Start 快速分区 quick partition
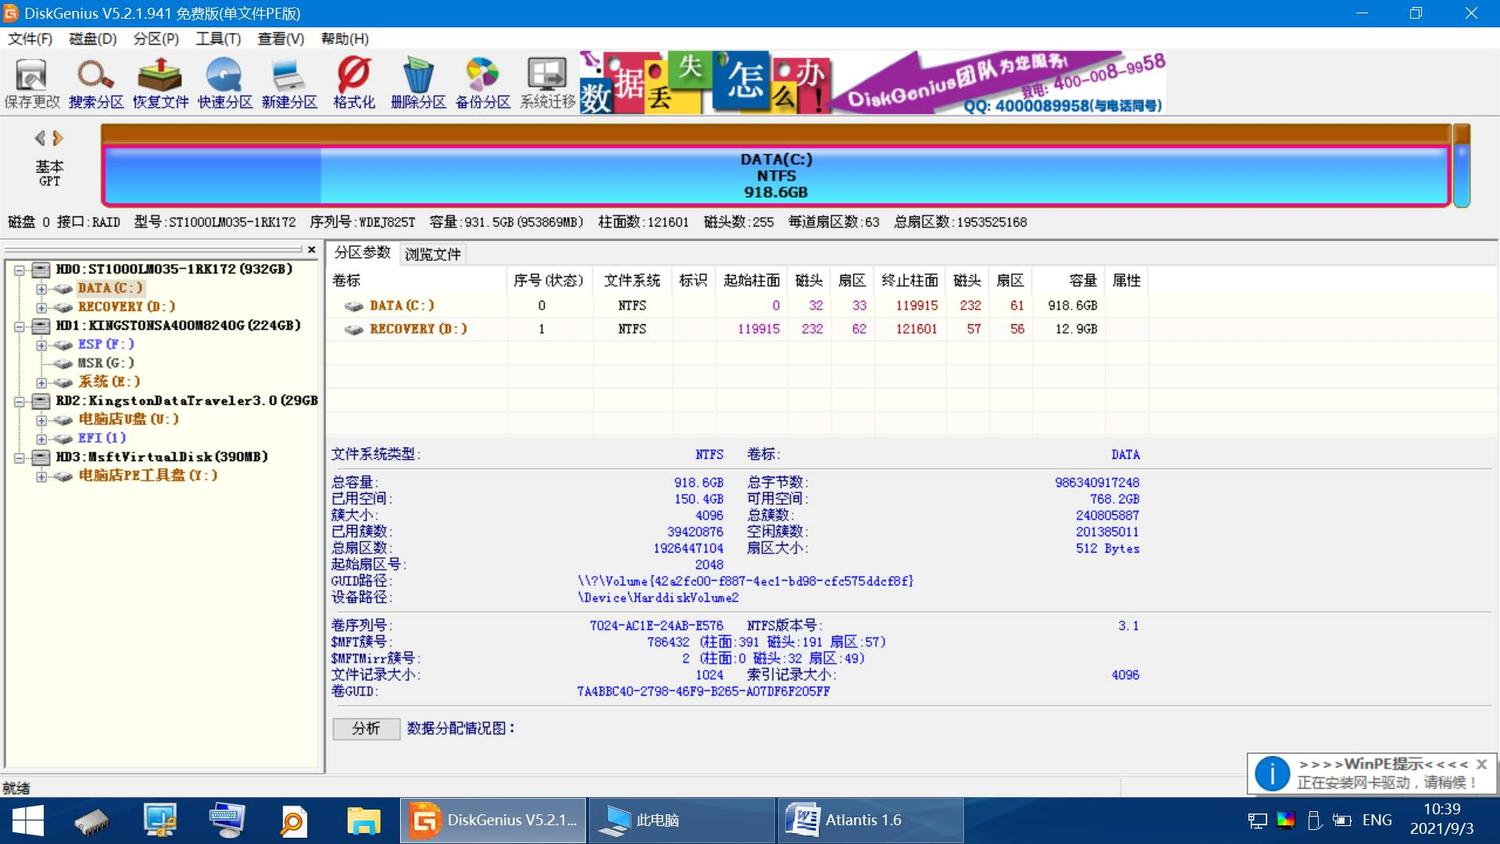Image resolution: width=1500 pixels, height=844 pixels. 224,82
